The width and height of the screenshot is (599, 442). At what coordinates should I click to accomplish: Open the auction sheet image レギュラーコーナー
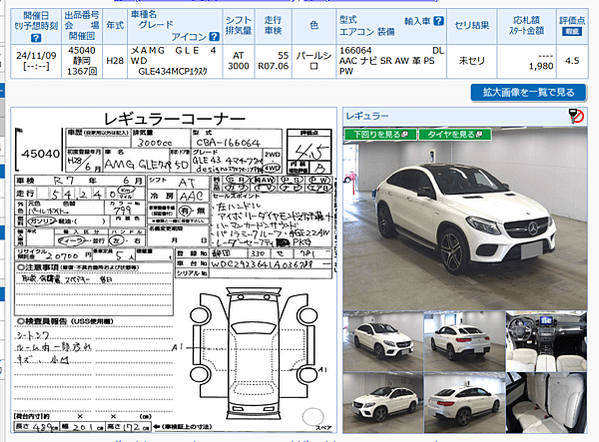(x=174, y=270)
